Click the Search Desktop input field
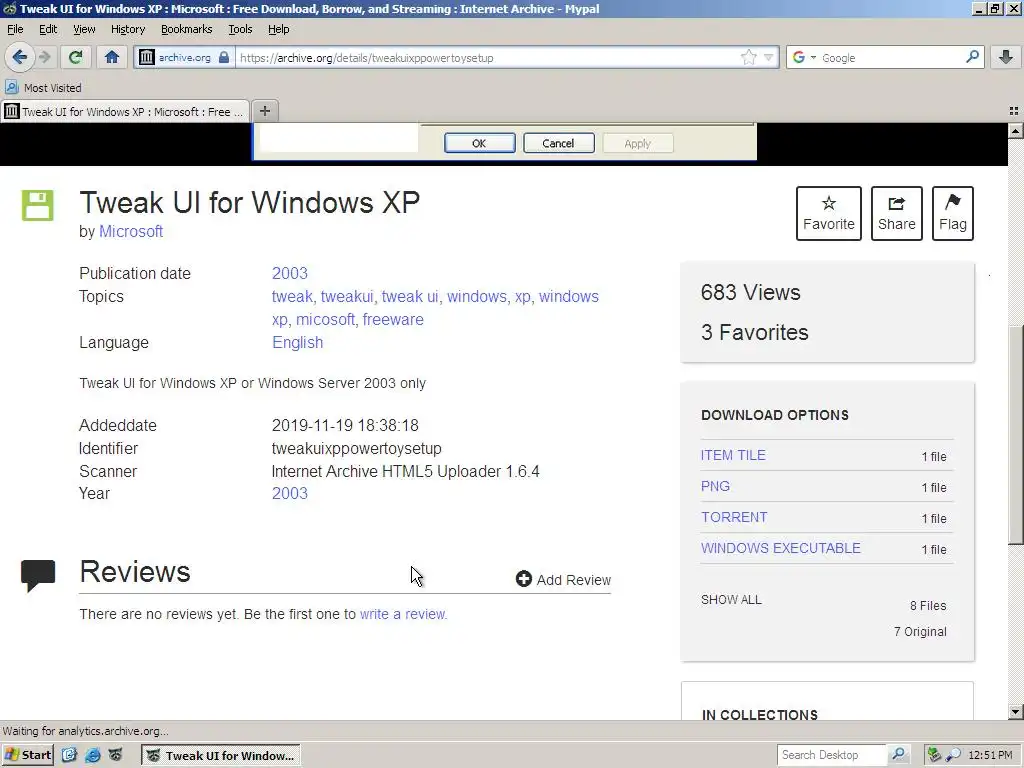1024x768 pixels. click(831, 755)
